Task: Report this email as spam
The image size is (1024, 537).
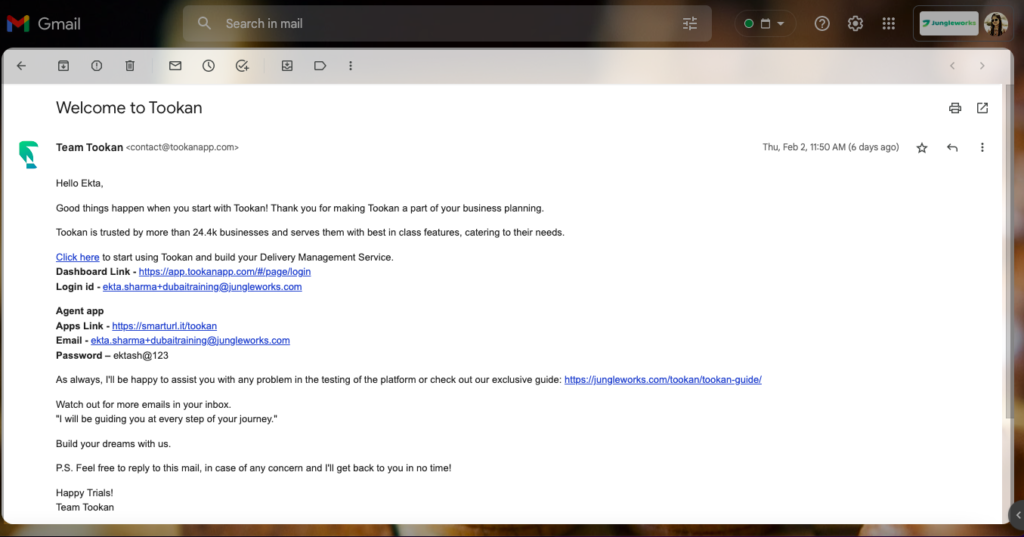Action: [x=96, y=66]
